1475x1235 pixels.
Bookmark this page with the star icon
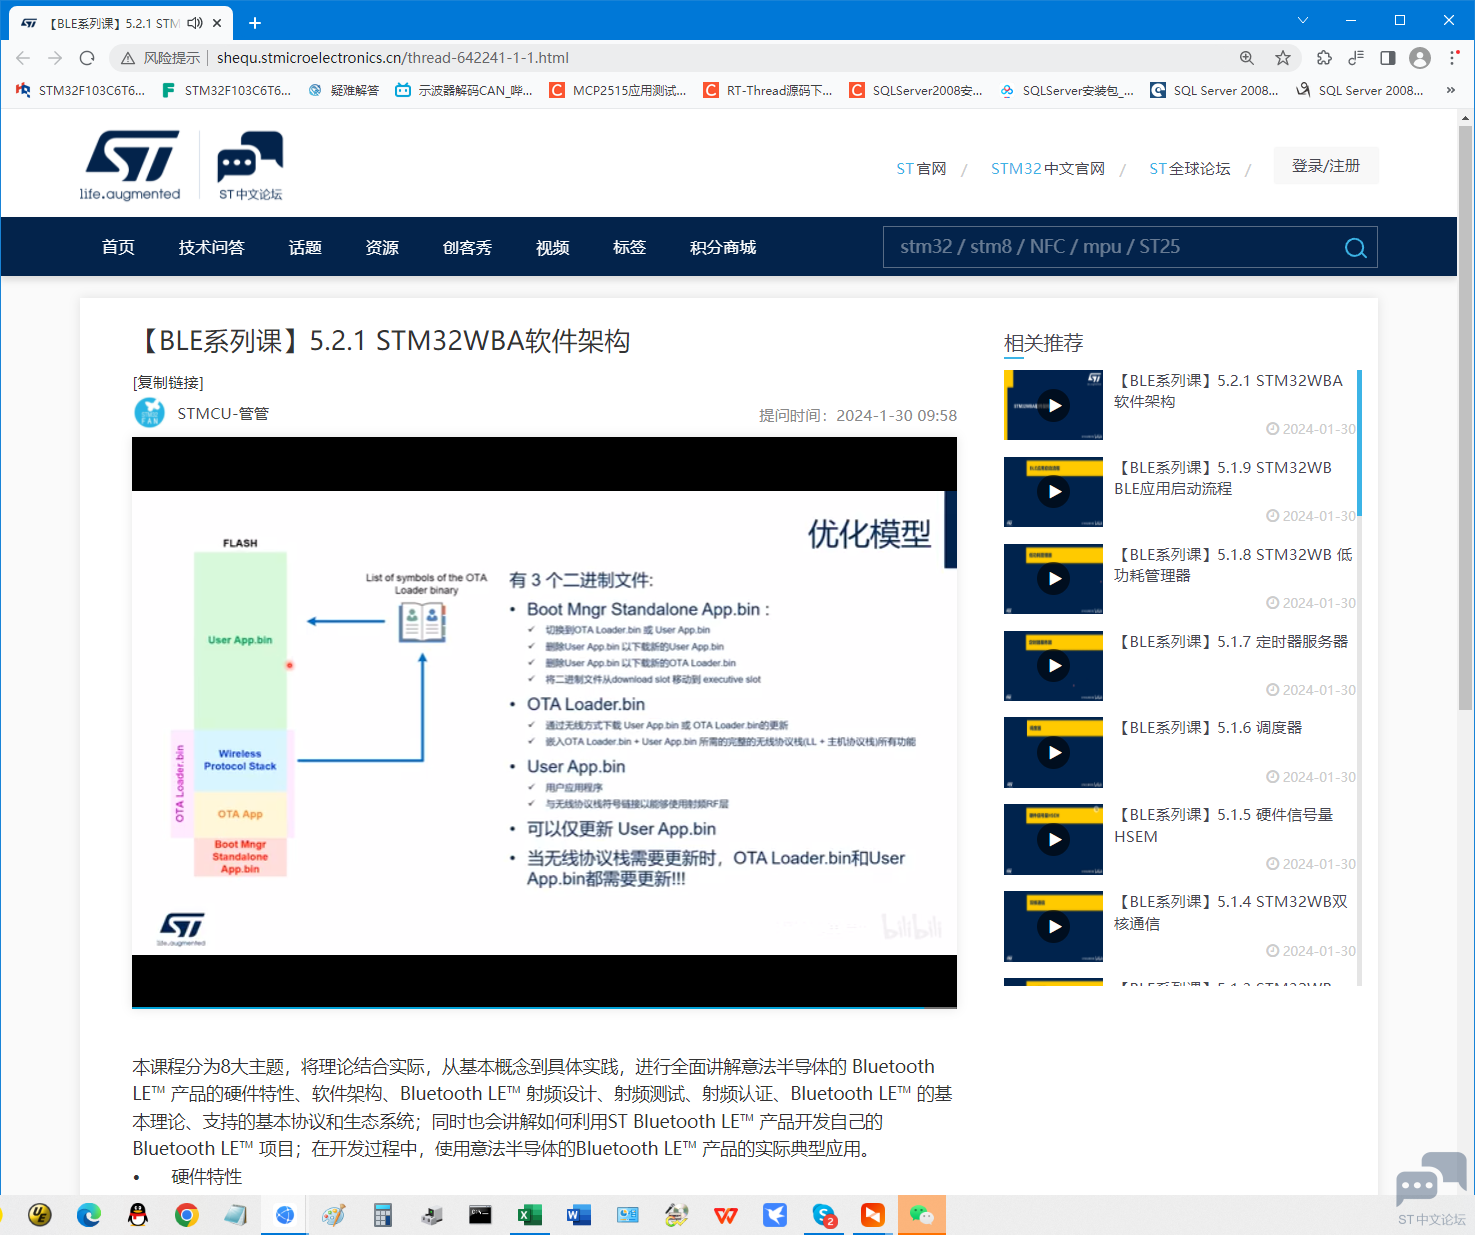[x=1283, y=58]
